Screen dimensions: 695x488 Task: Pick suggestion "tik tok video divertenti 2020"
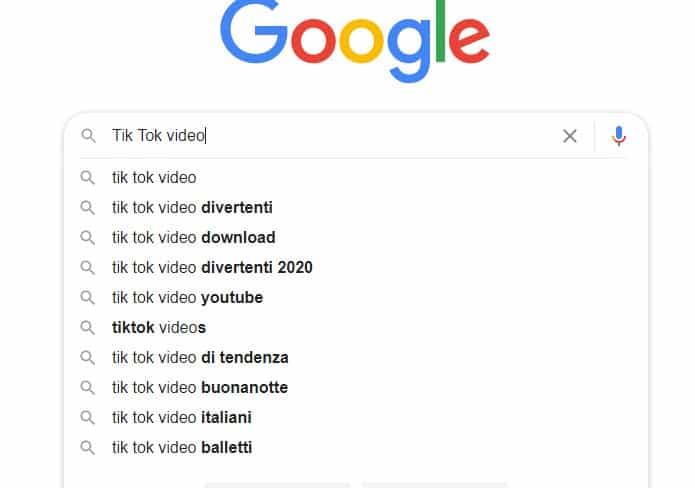(212, 268)
